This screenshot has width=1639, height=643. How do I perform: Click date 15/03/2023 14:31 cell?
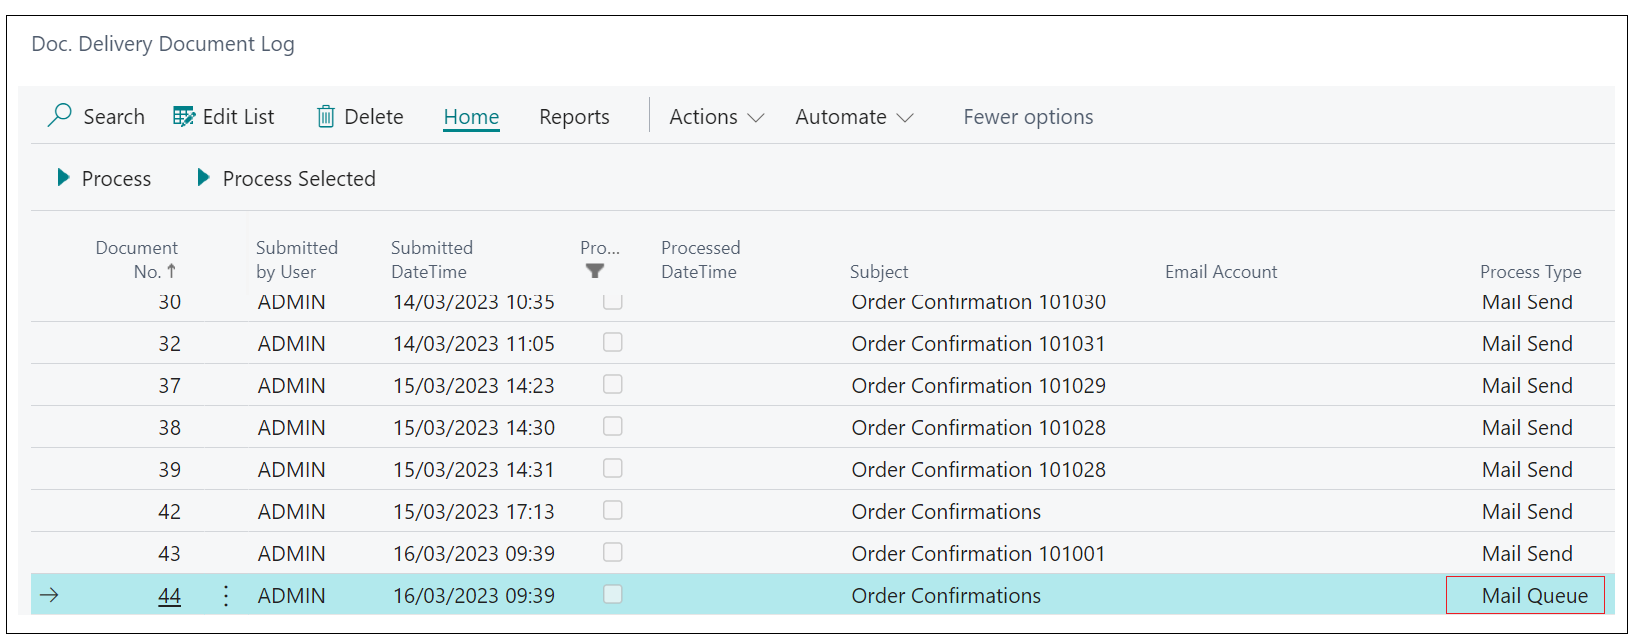[473, 470]
